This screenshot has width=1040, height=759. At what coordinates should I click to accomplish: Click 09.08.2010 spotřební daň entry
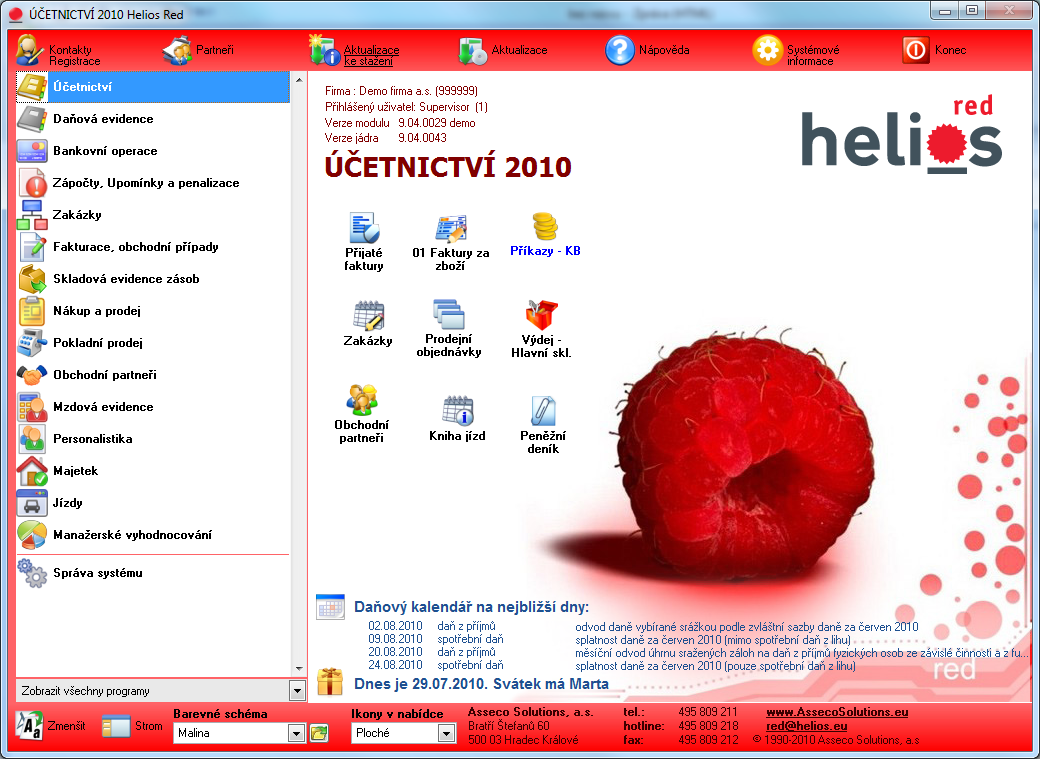tap(610, 640)
